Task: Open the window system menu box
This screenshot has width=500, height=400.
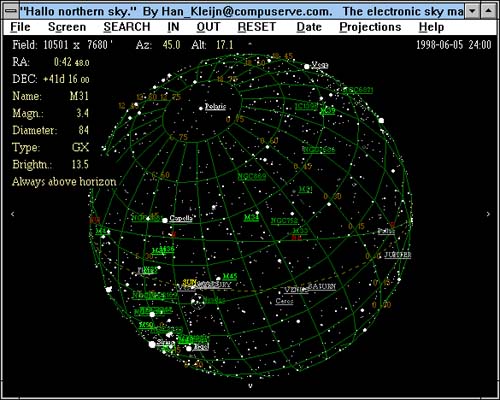Action: pos(11,11)
